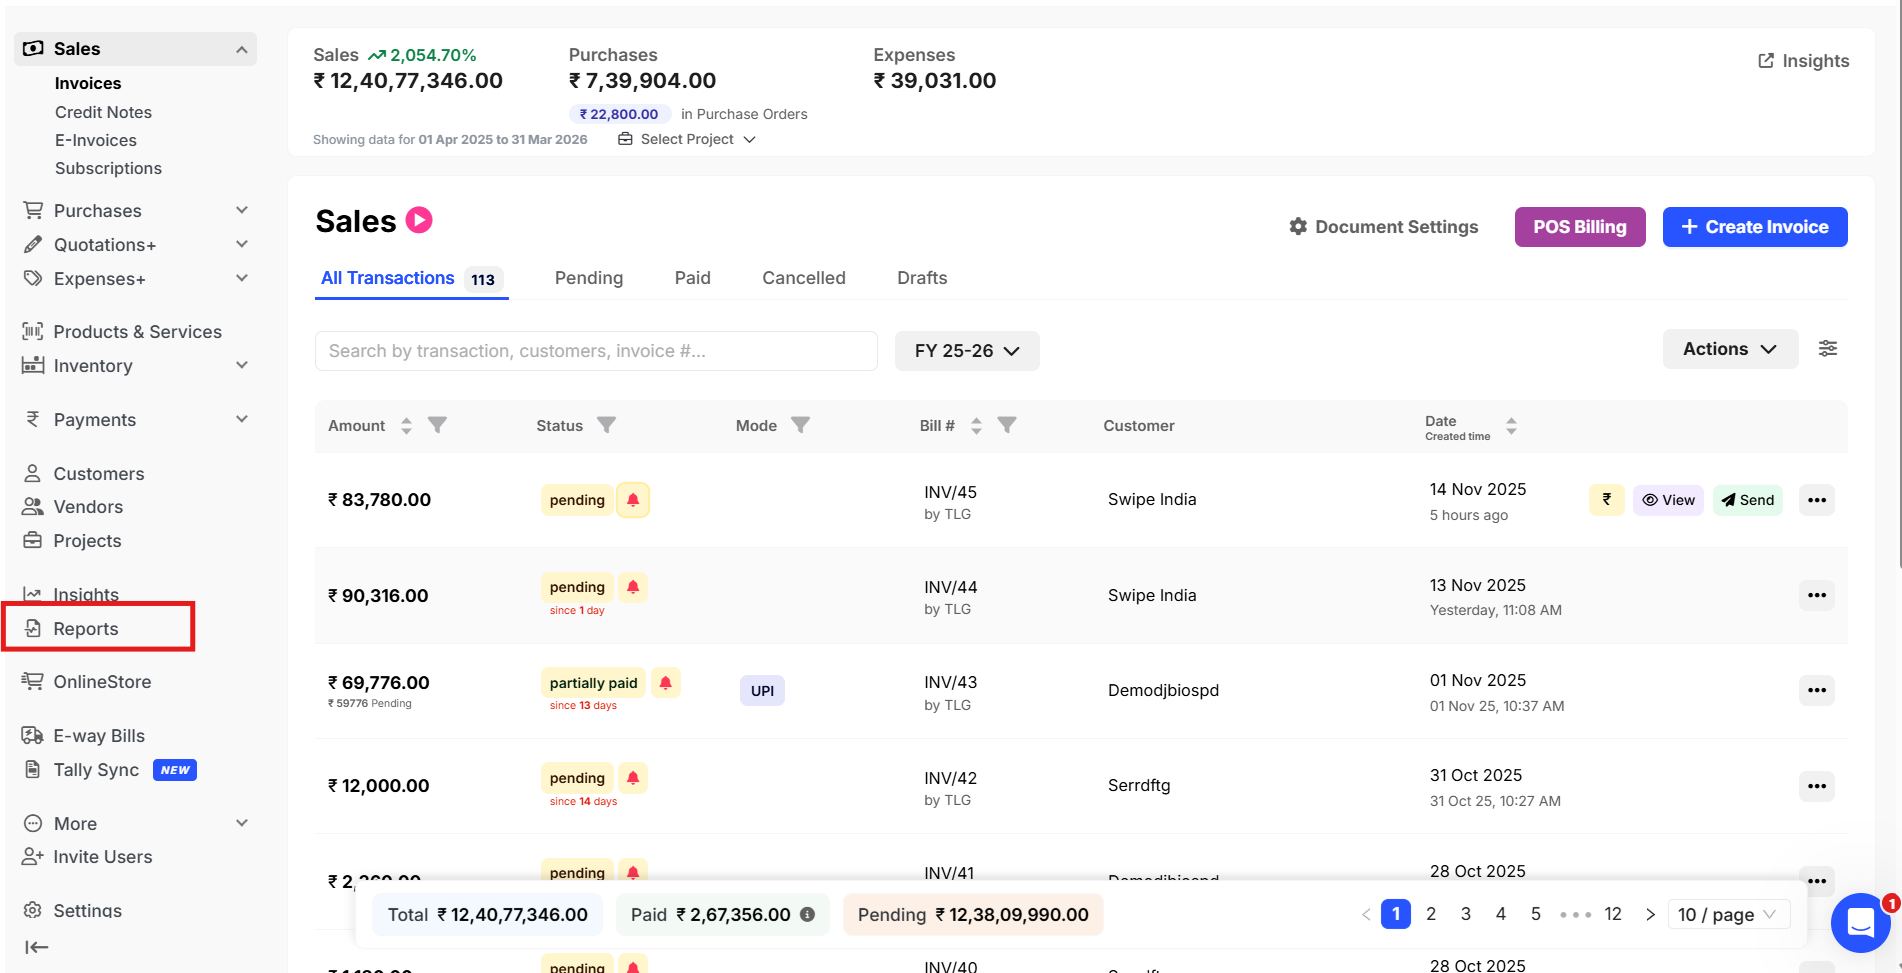Toggle sort order on Bill # column

(x=976, y=426)
